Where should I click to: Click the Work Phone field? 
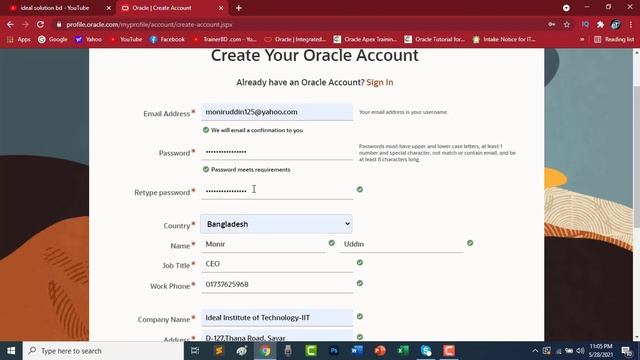coord(277,284)
